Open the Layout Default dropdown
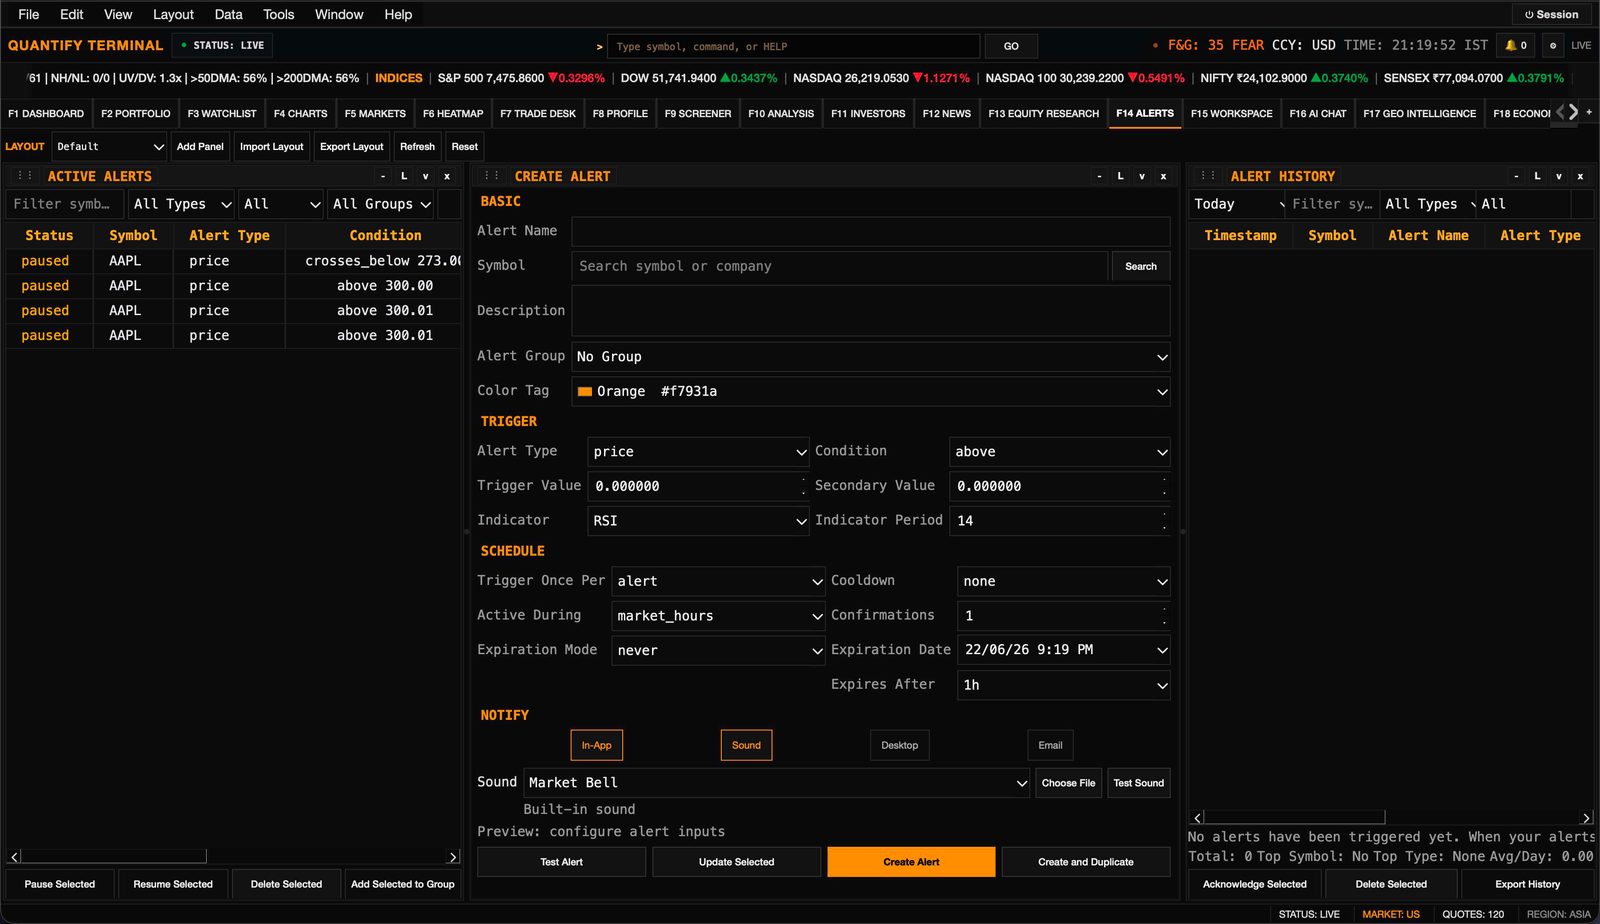Screen dimensions: 1600x924 click(109, 146)
